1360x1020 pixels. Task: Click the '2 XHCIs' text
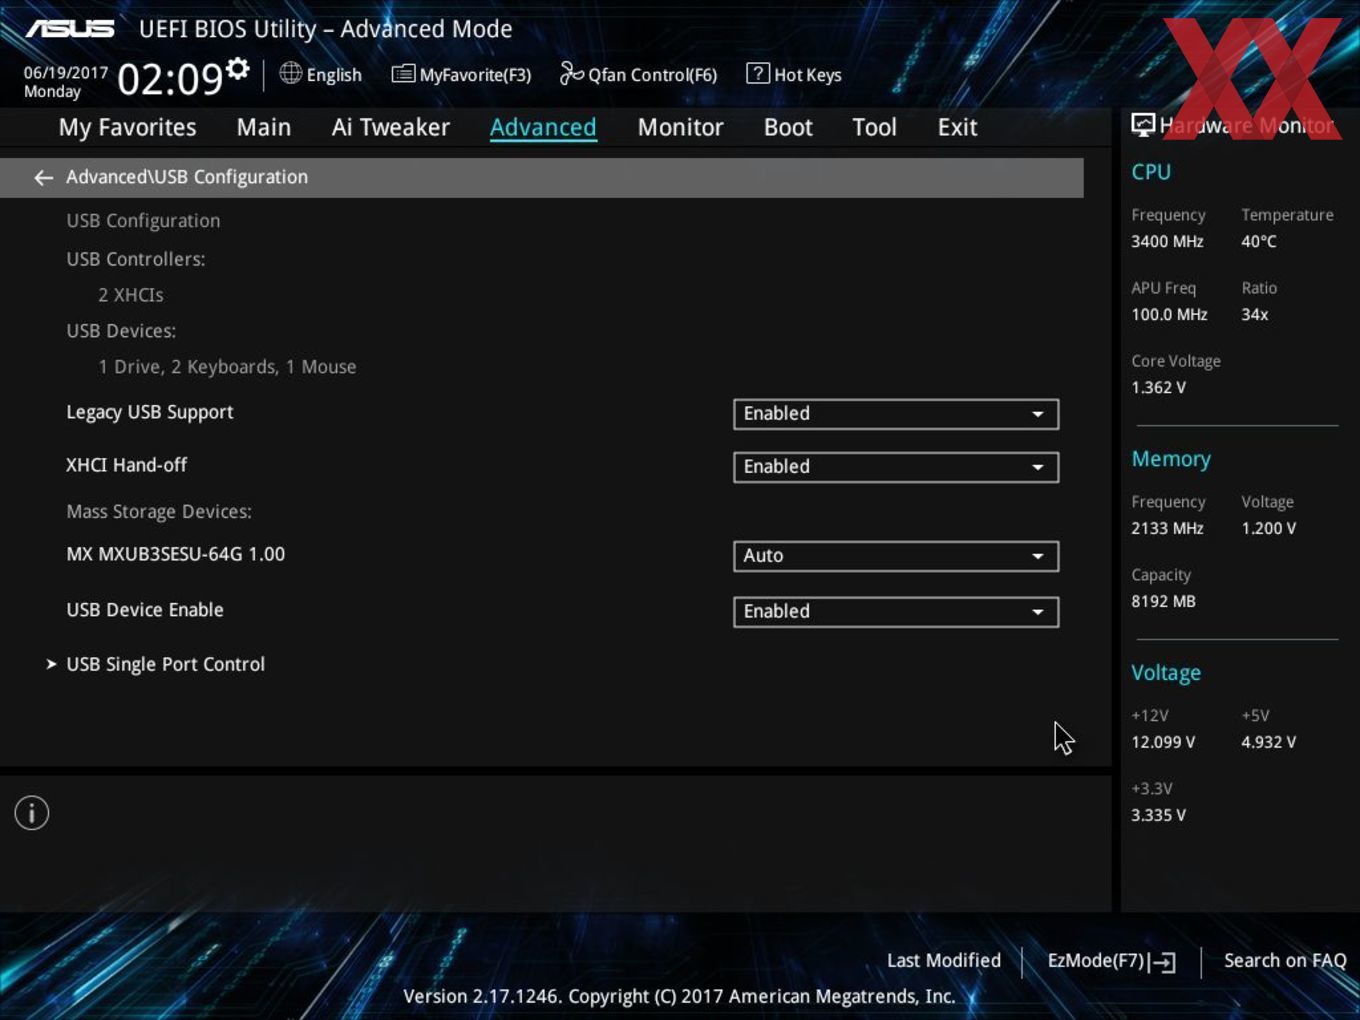click(x=131, y=295)
